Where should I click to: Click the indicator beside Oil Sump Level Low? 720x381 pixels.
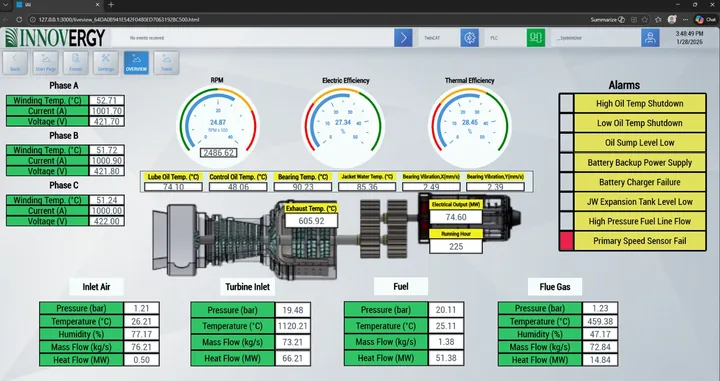[567, 143]
